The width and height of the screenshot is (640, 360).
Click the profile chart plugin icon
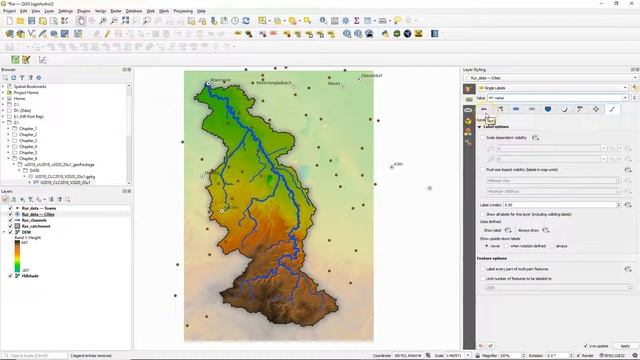pyautogui.click(x=42, y=60)
